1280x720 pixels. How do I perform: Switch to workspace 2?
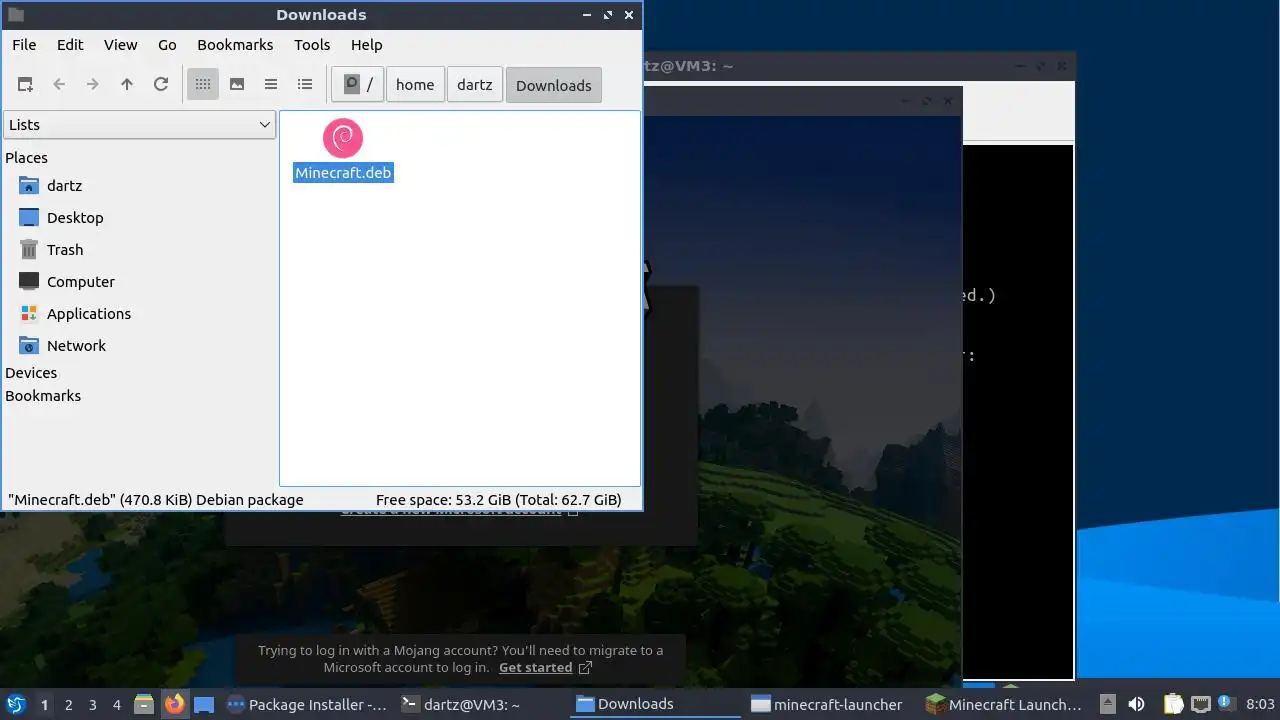click(69, 705)
